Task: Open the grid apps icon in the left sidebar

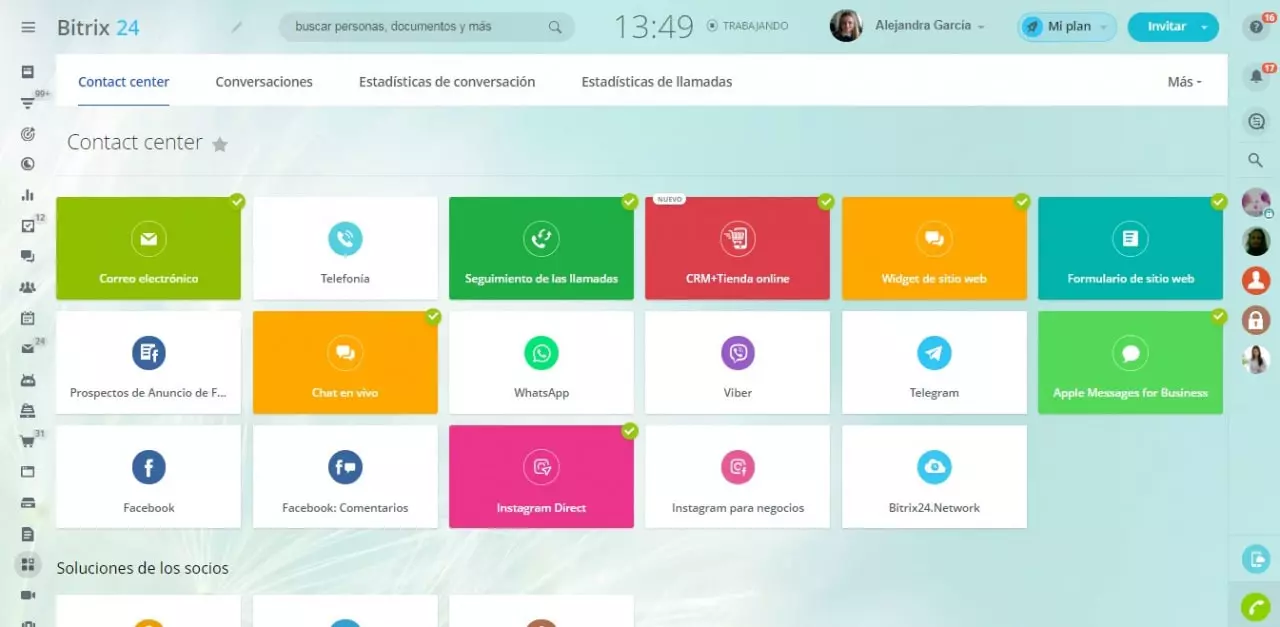Action: tap(28, 565)
